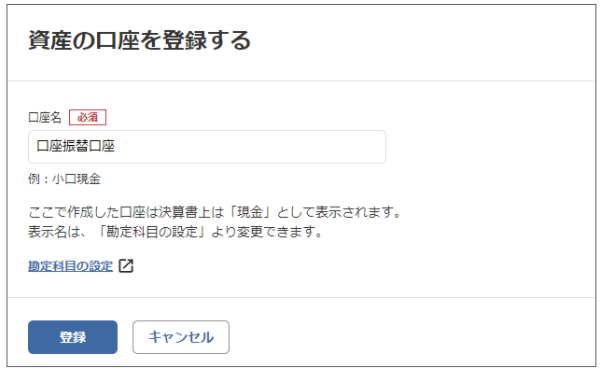The image size is (603, 374).
Task: Click the line starting with 表示名は
Action: point(175,232)
